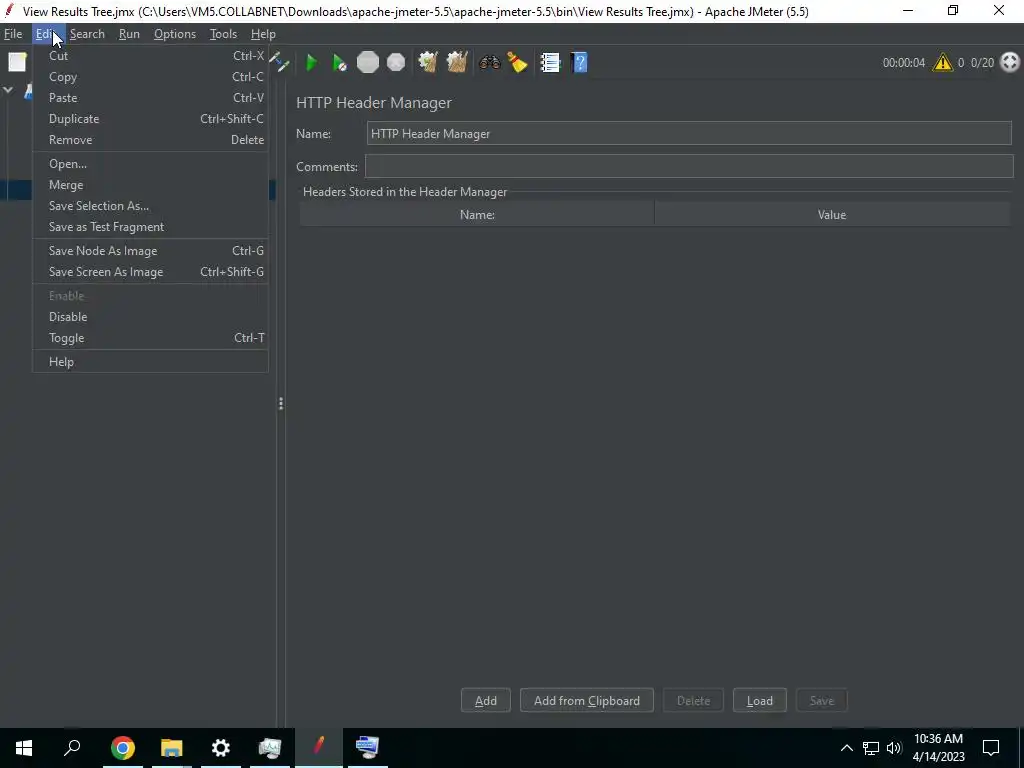Select Duplicate in the Edit menu
Image resolution: width=1024 pixels, height=768 pixels.
(150, 119)
